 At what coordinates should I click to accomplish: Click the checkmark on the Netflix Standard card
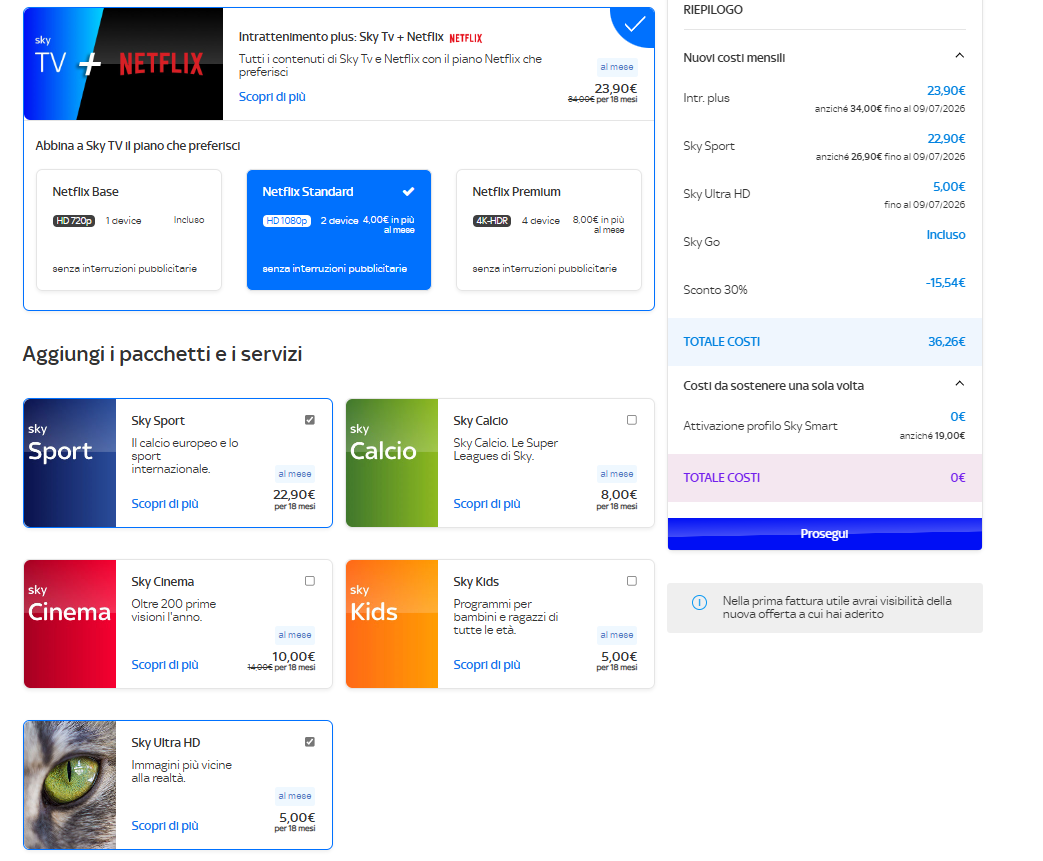pos(408,192)
